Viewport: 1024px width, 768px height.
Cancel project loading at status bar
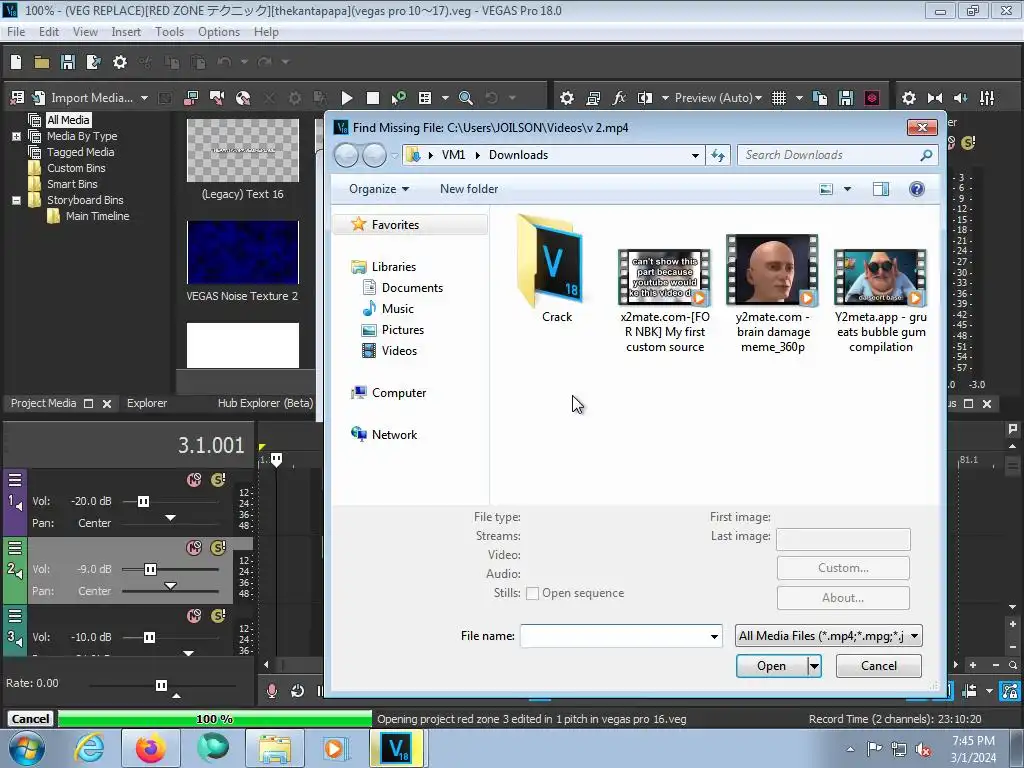pyautogui.click(x=30, y=719)
